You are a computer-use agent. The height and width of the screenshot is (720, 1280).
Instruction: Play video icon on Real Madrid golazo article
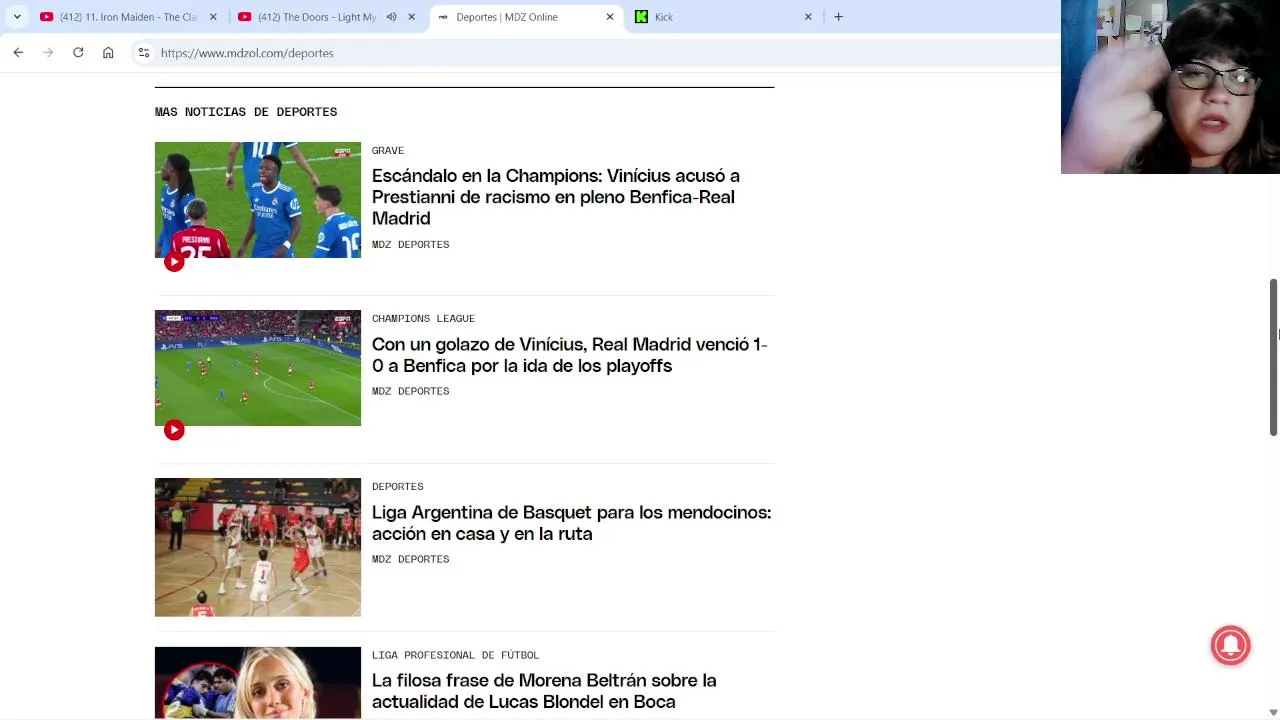pyautogui.click(x=174, y=430)
